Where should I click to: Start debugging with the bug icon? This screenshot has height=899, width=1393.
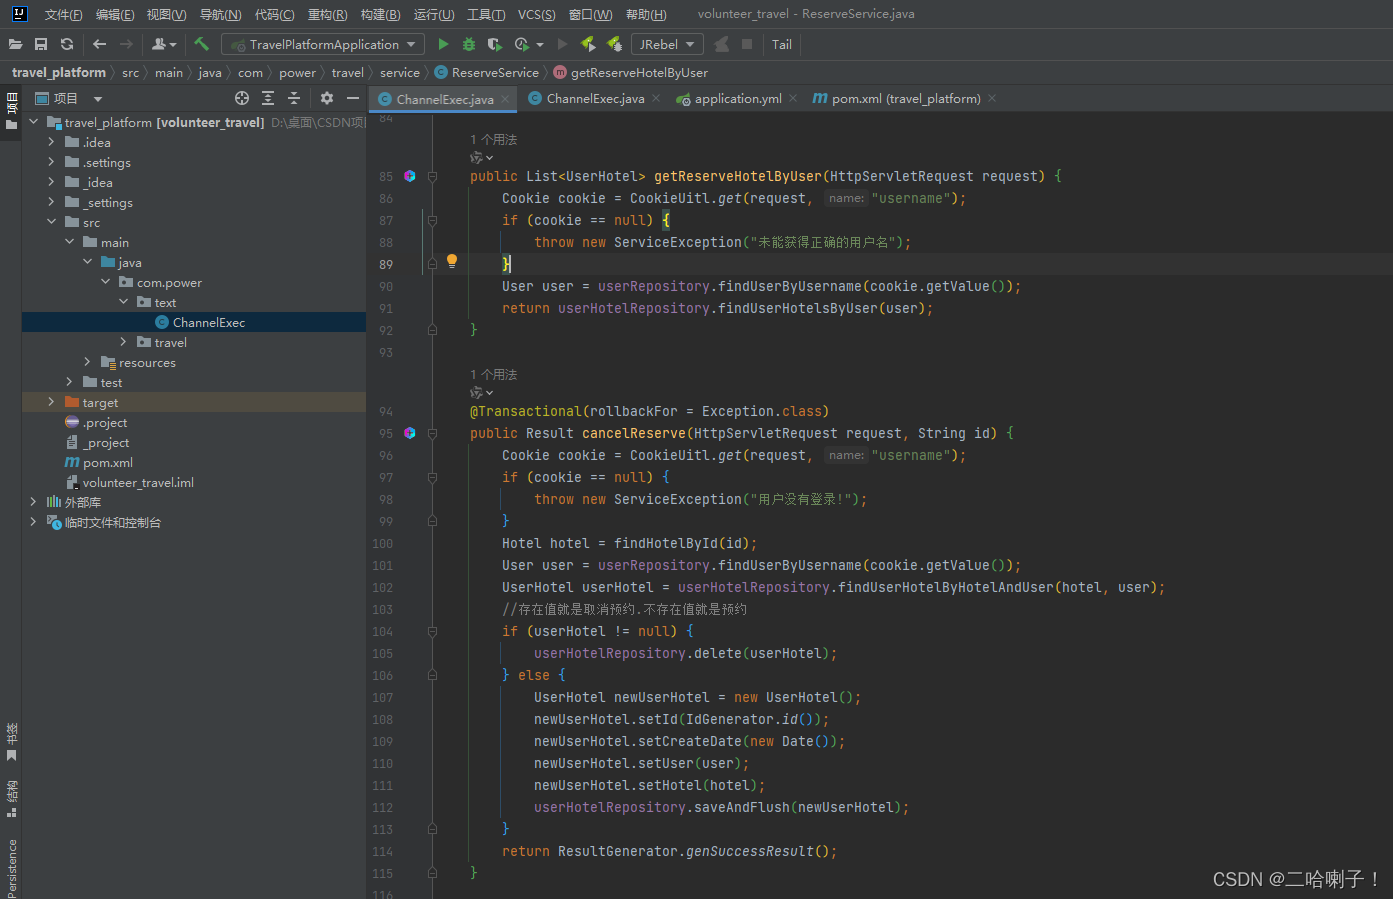pyautogui.click(x=469, y=44)
